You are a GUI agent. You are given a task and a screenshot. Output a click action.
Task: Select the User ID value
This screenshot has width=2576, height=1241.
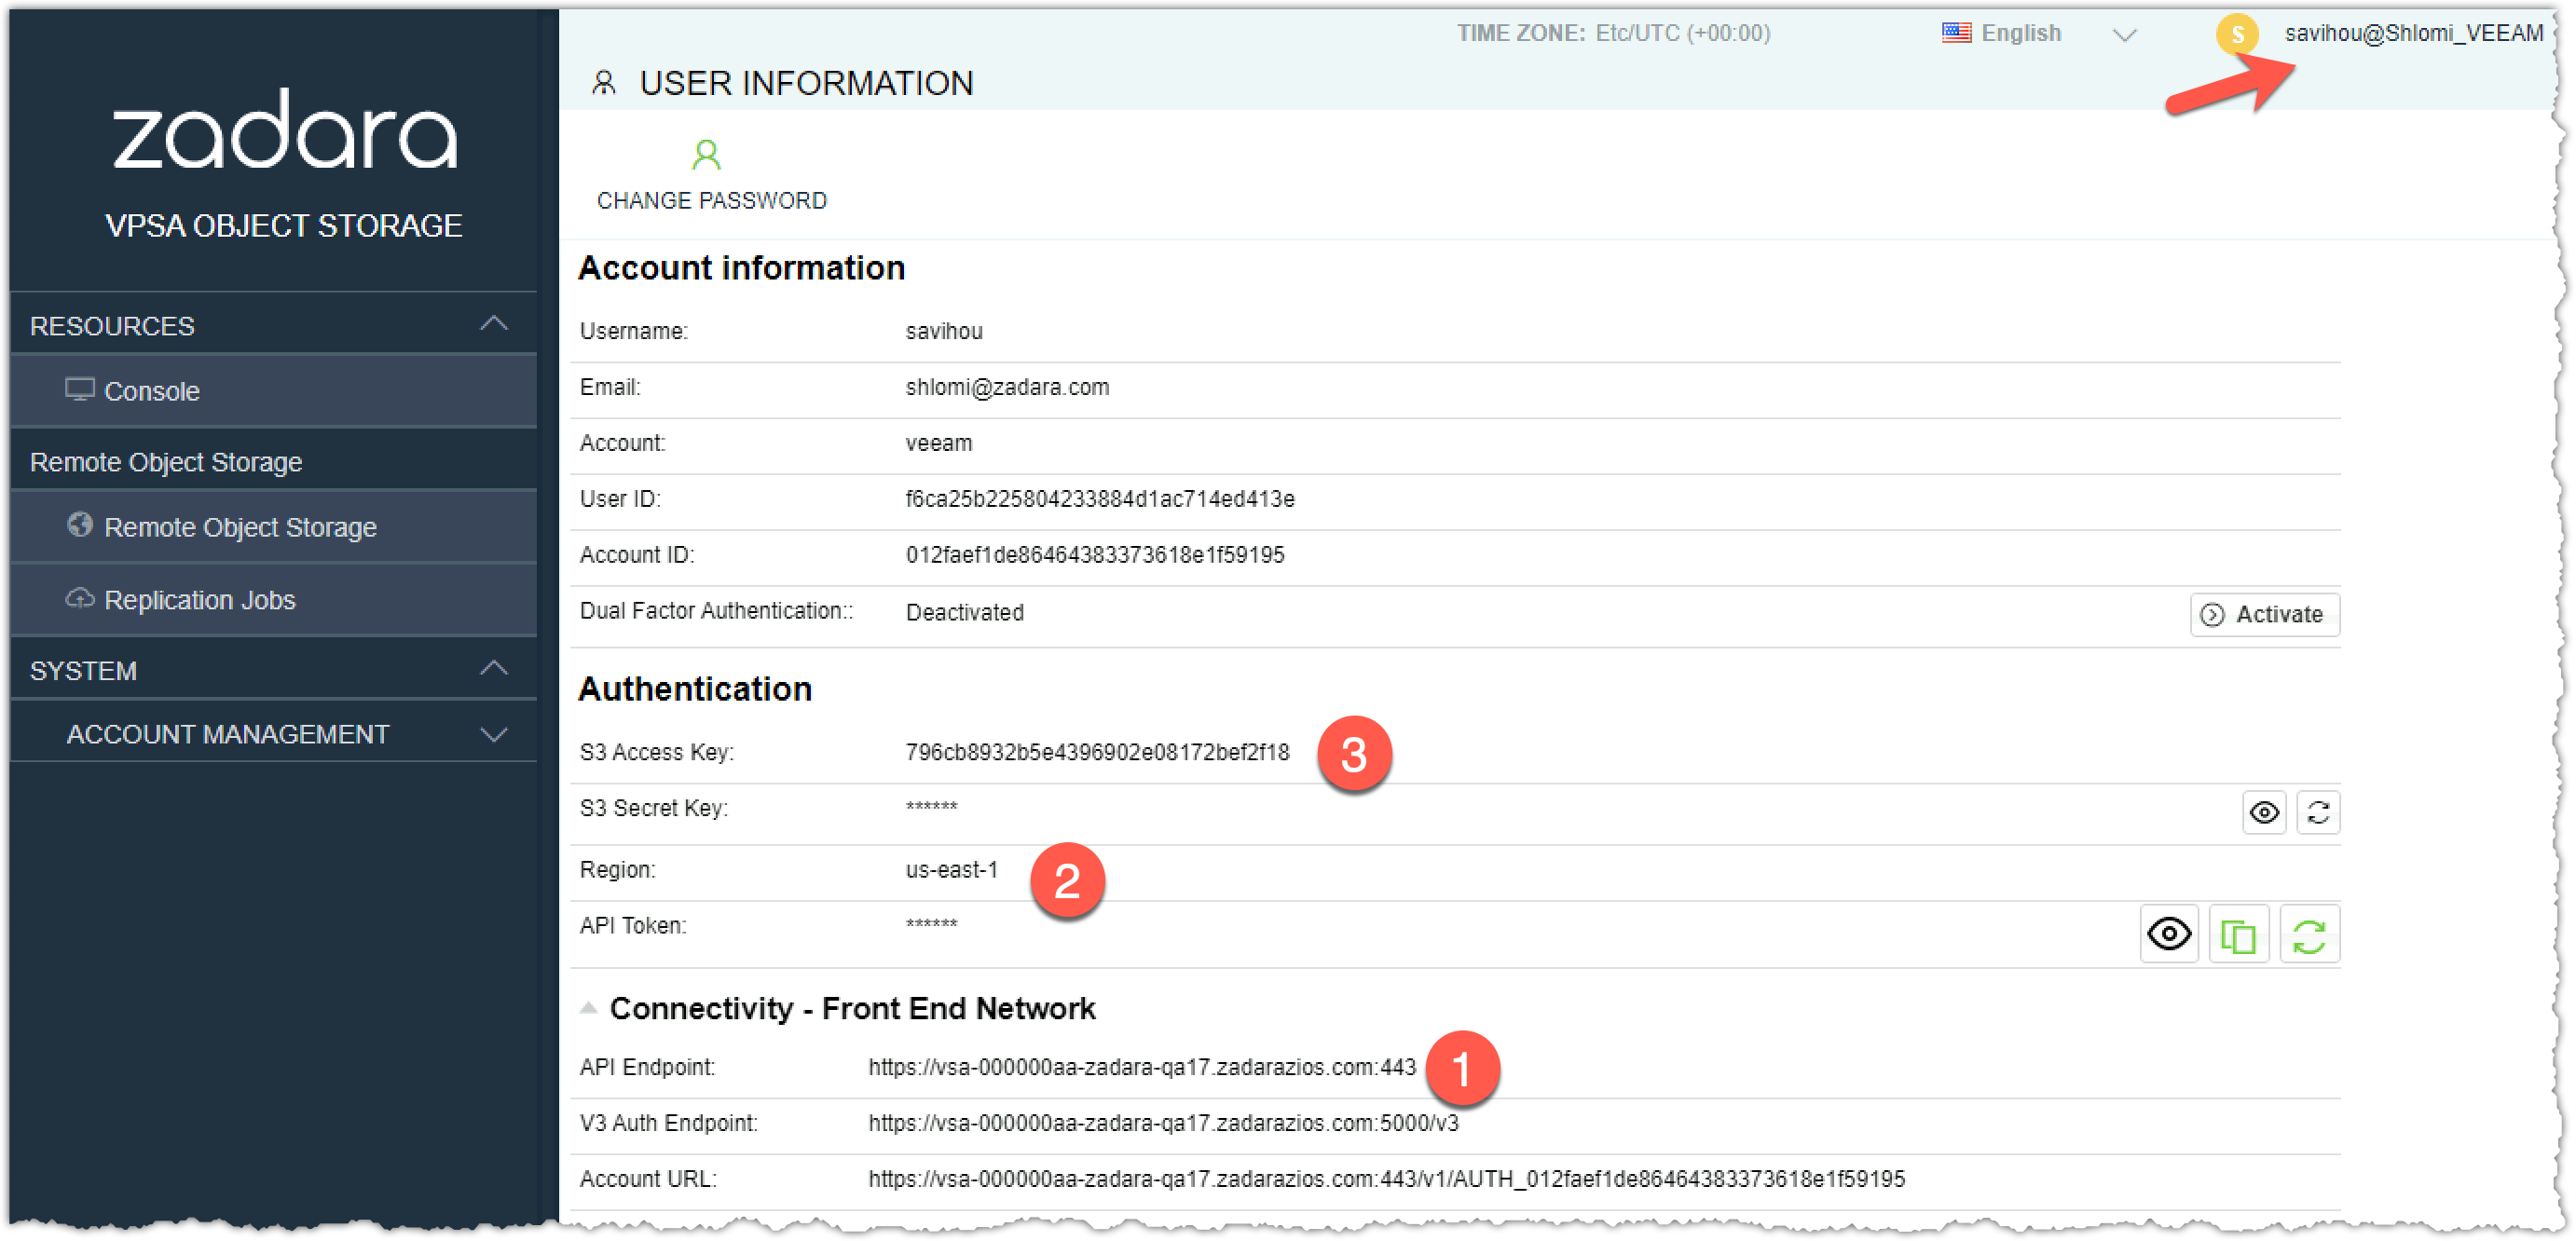click(x=1100, y=499)
